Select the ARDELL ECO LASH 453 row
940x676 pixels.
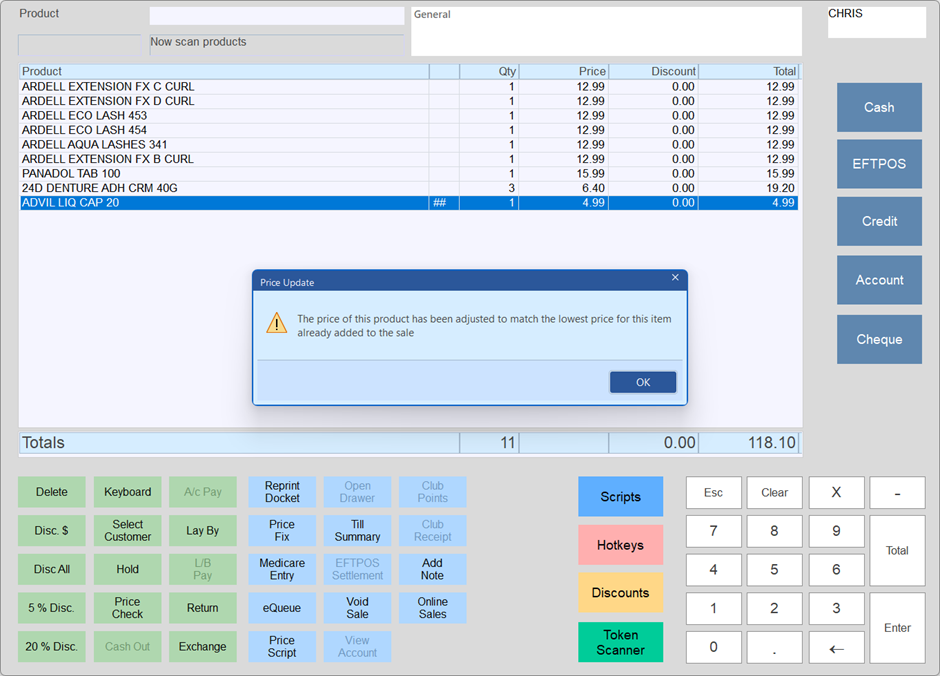(409, 116)
